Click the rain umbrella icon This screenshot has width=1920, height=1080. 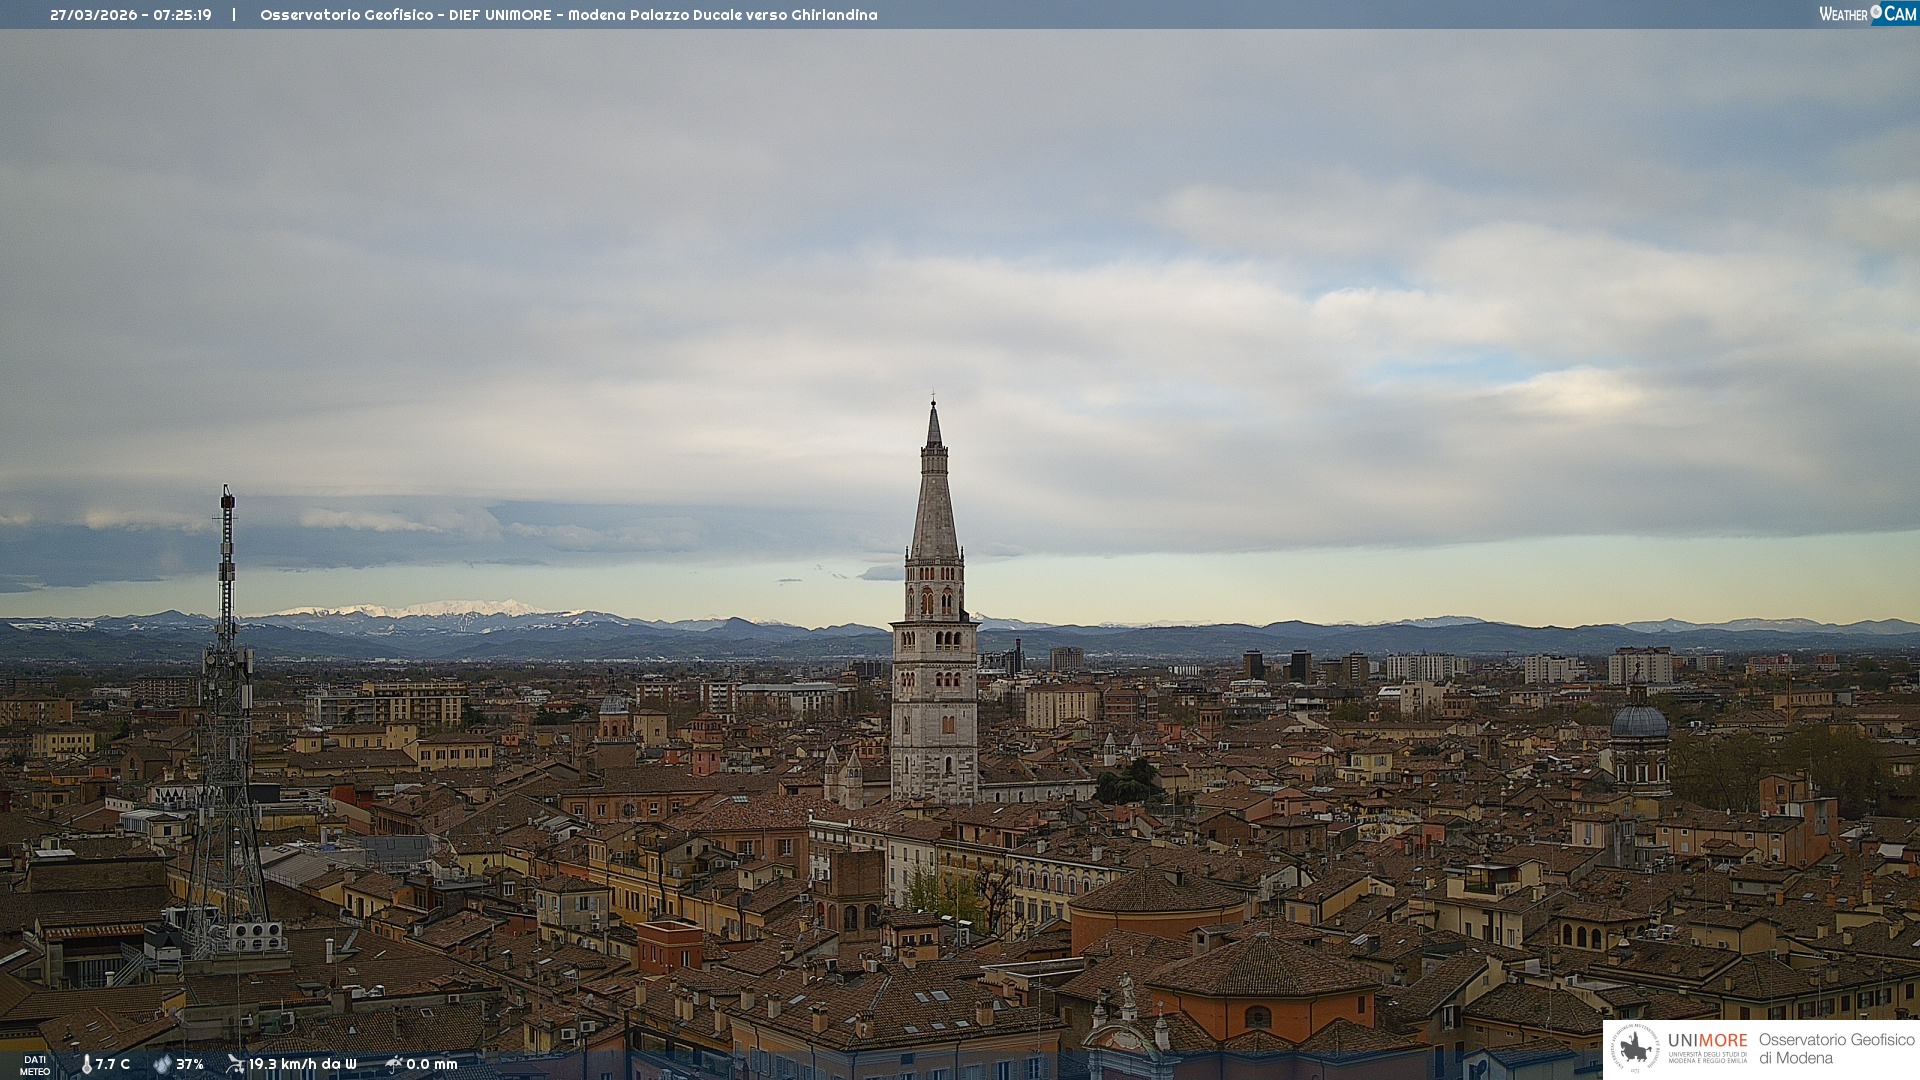(x=394, y=1064)
